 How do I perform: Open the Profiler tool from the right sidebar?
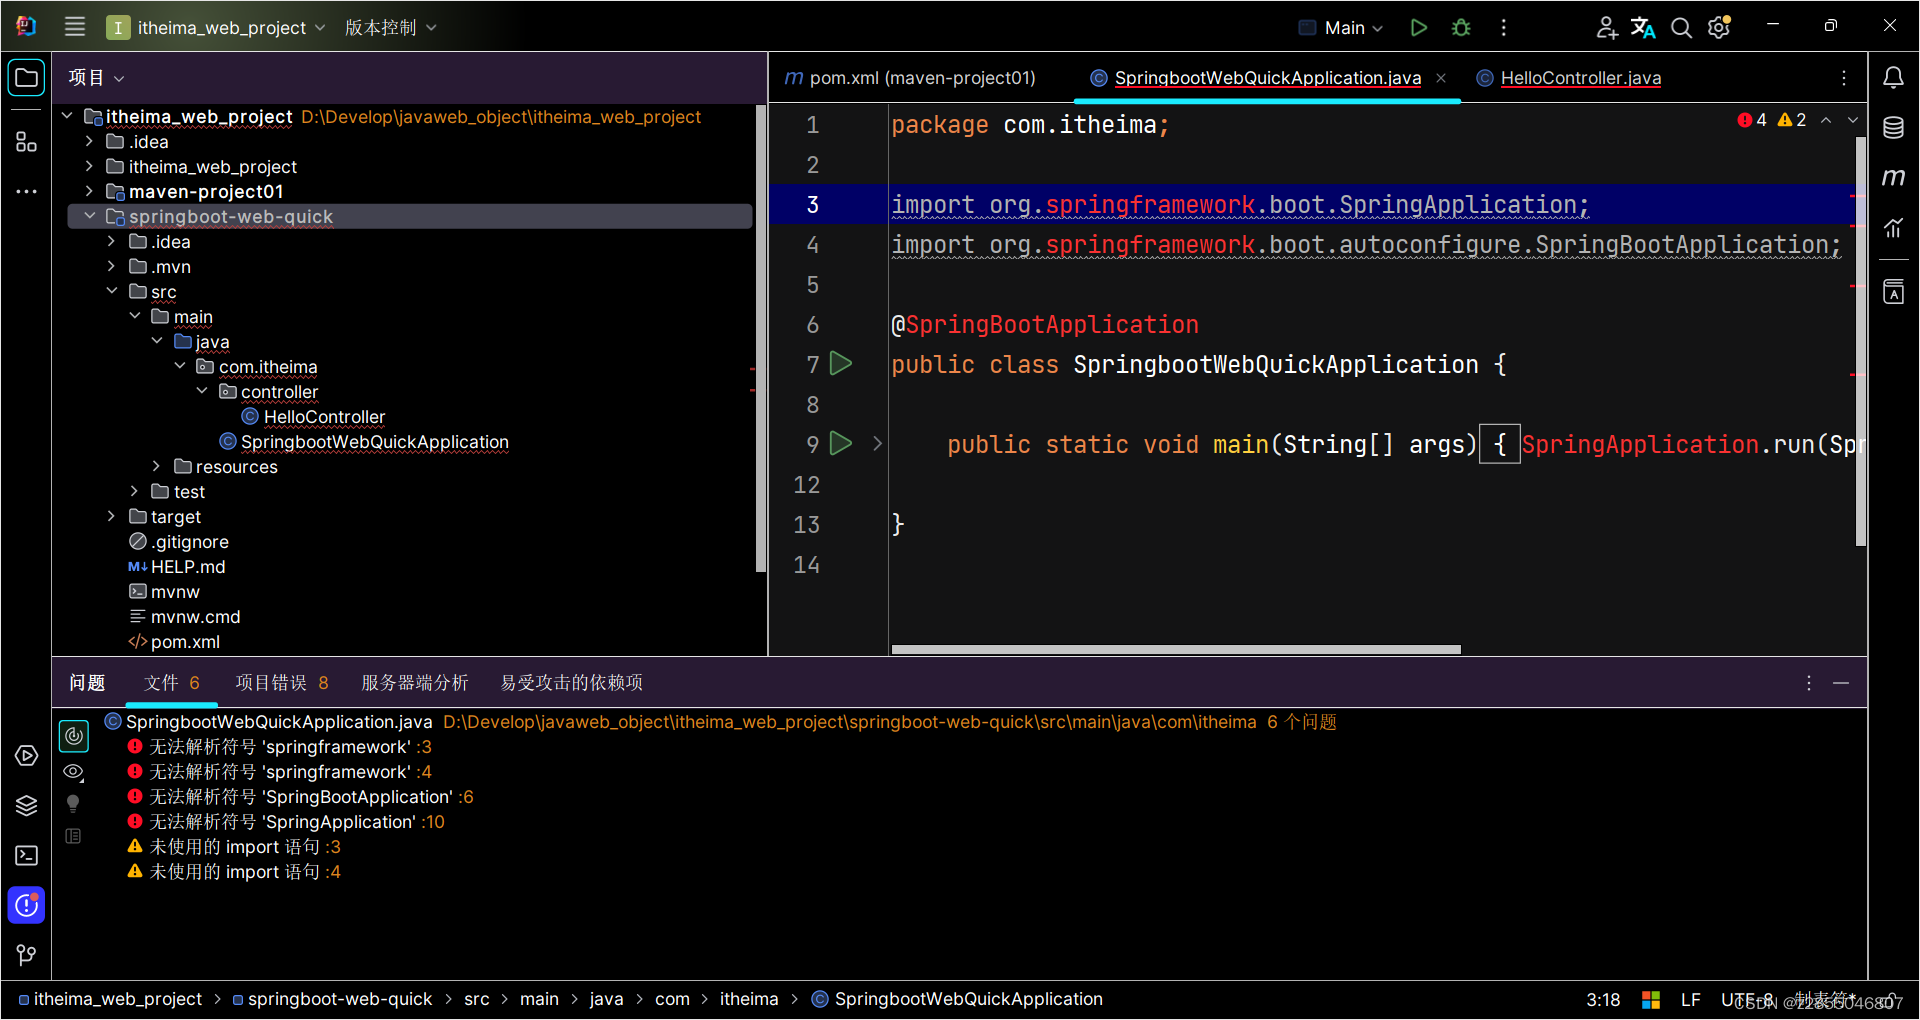click(x=1894, y=228)
